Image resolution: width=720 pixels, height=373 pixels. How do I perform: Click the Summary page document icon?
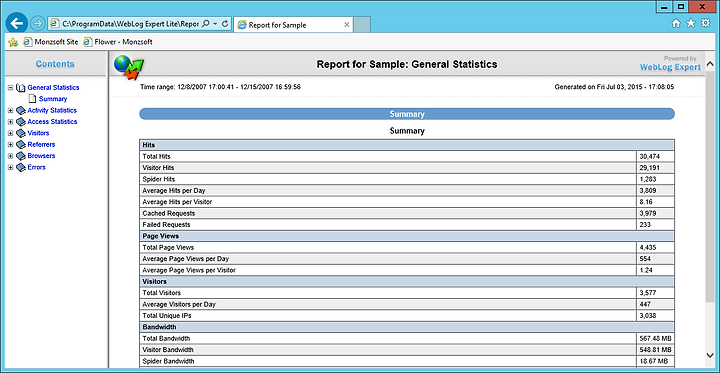[x=32, y=99]
